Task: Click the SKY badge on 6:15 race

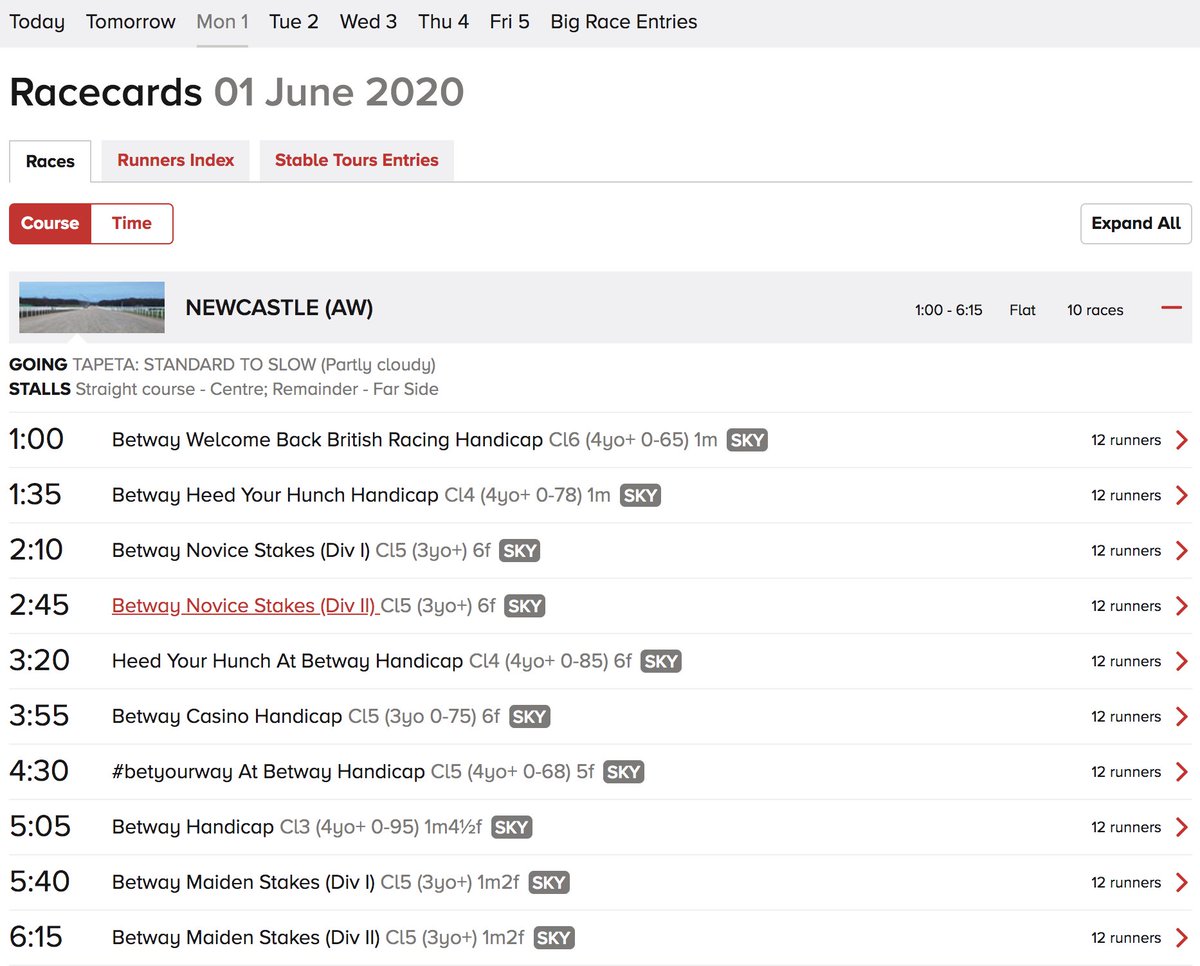Action: (554, 938)
